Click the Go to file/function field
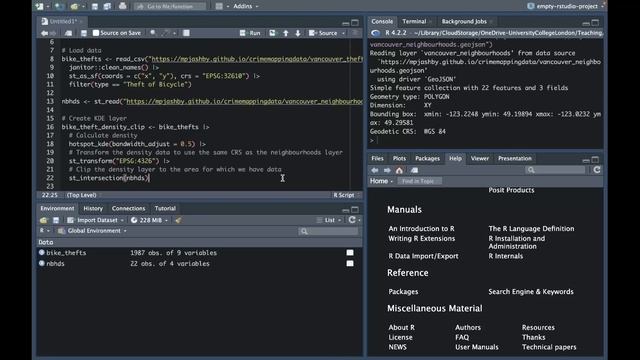Image resolution: width=640 pixels, height=360 pixels. [170, 6]
